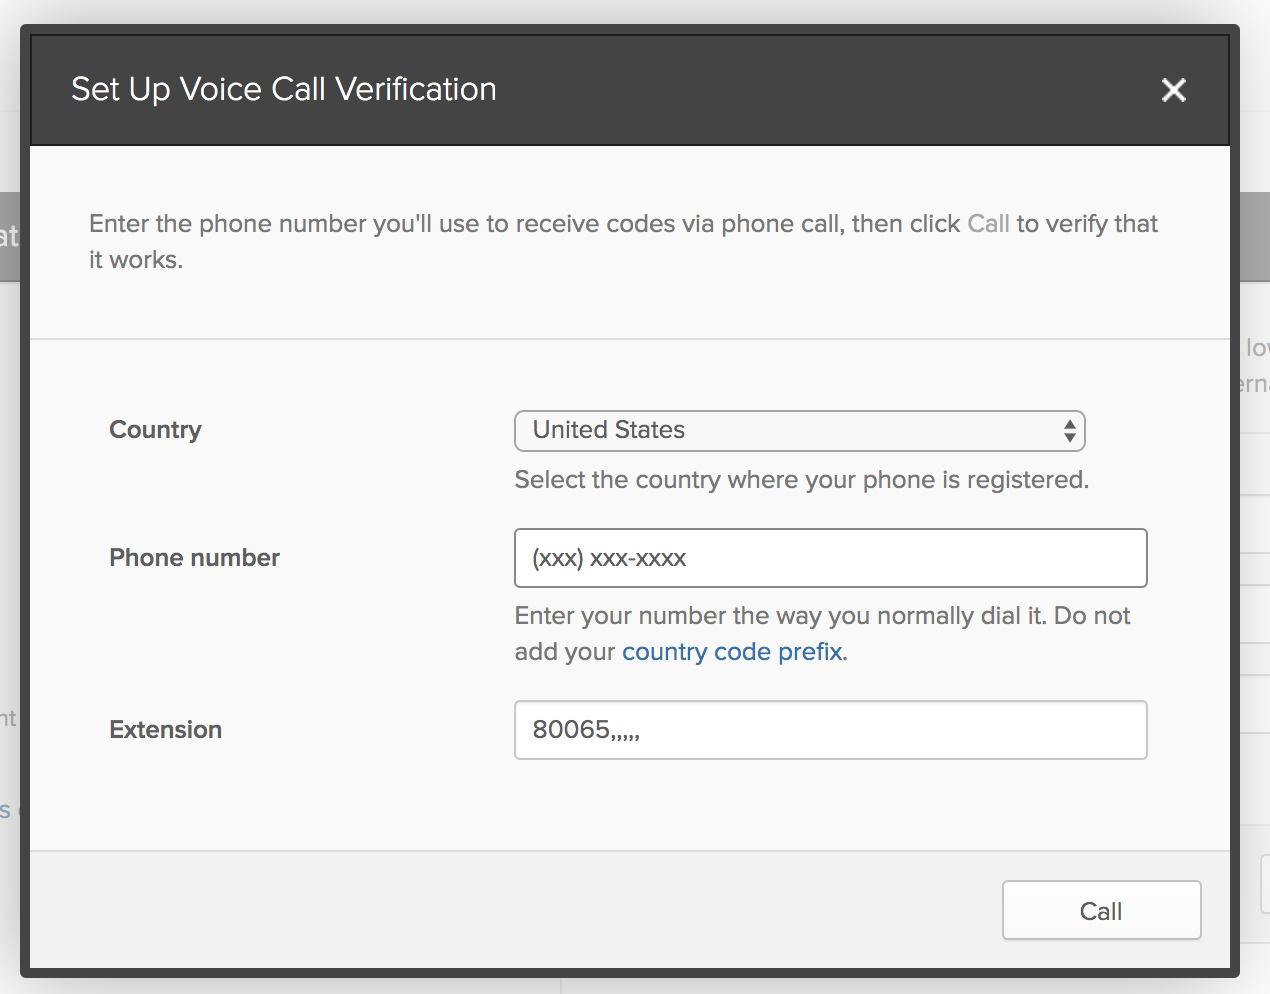Click the Phone number field label
This screenshot has height=994, width=1270.
194,558
